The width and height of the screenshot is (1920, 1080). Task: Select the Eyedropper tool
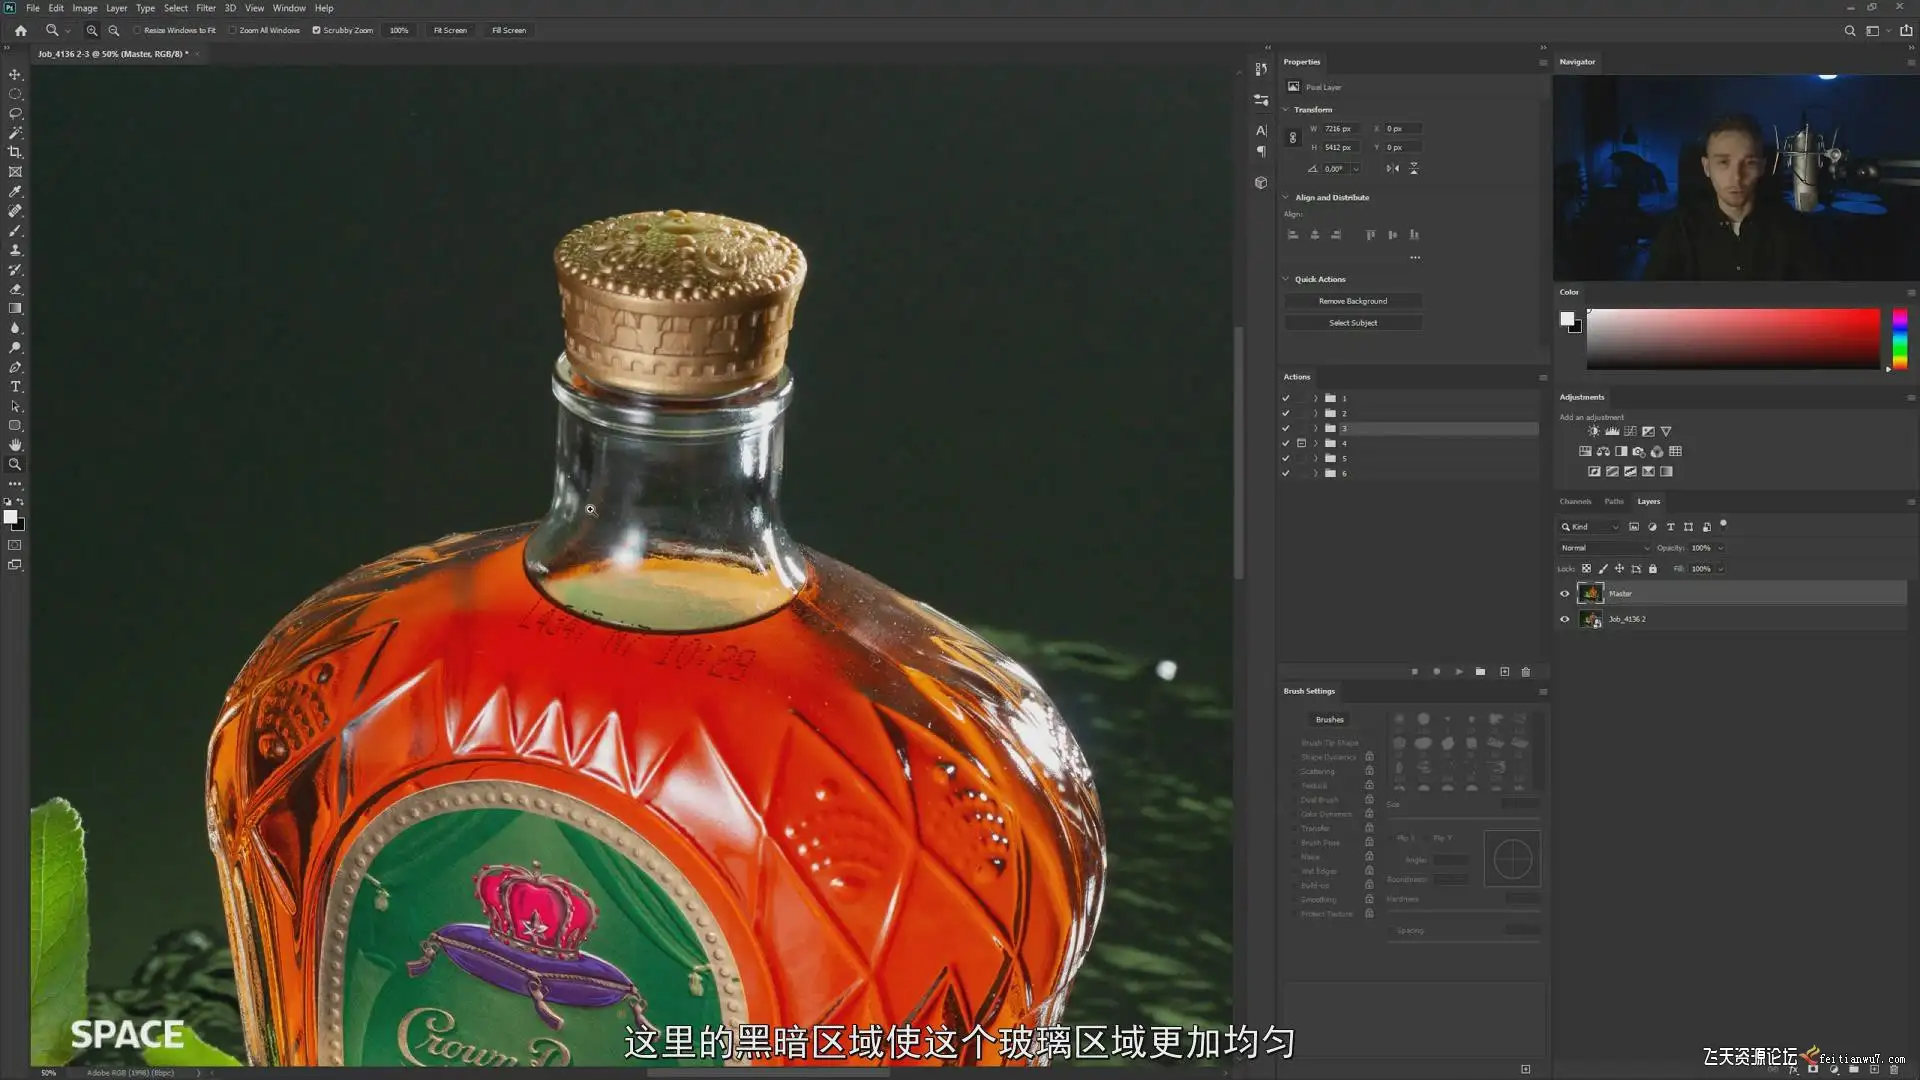[x=15, y=191]
